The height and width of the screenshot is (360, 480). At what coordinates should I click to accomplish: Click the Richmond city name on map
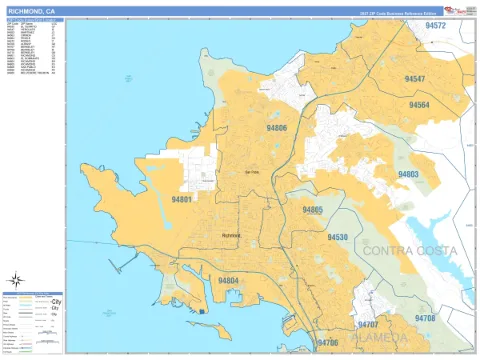click(231, 235)
